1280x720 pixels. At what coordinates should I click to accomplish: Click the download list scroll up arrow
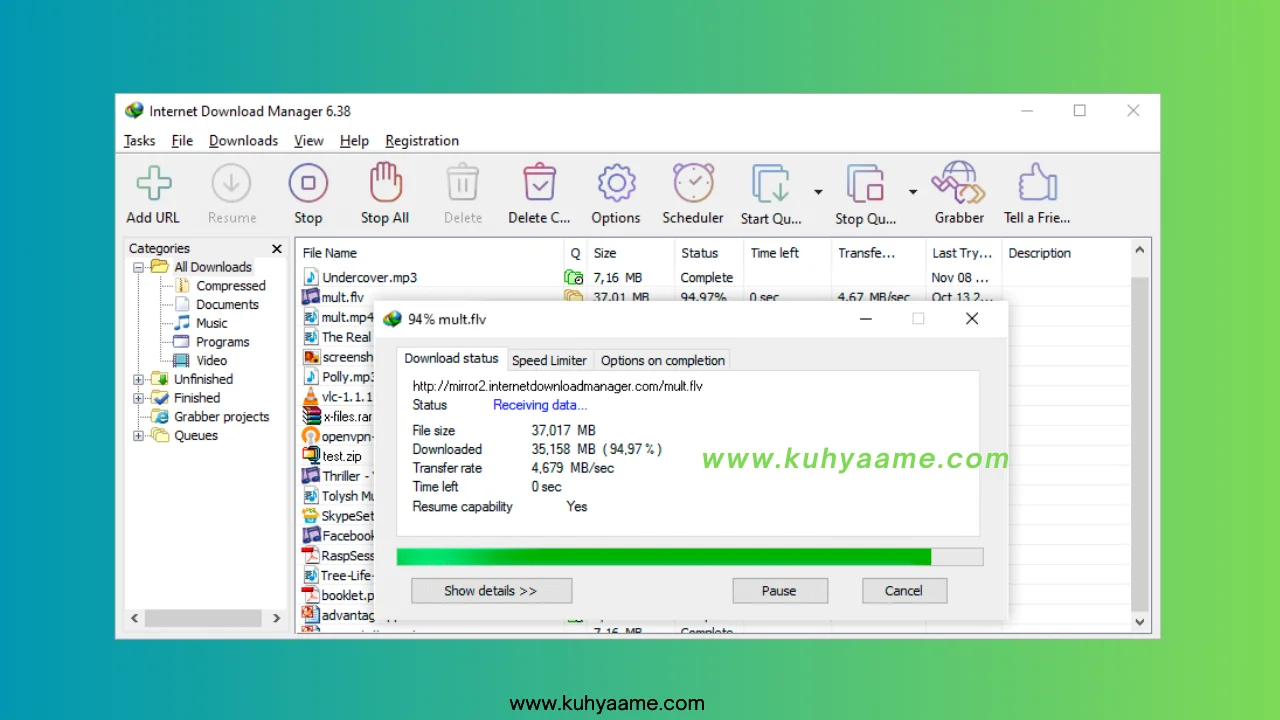click(1139, 249)
